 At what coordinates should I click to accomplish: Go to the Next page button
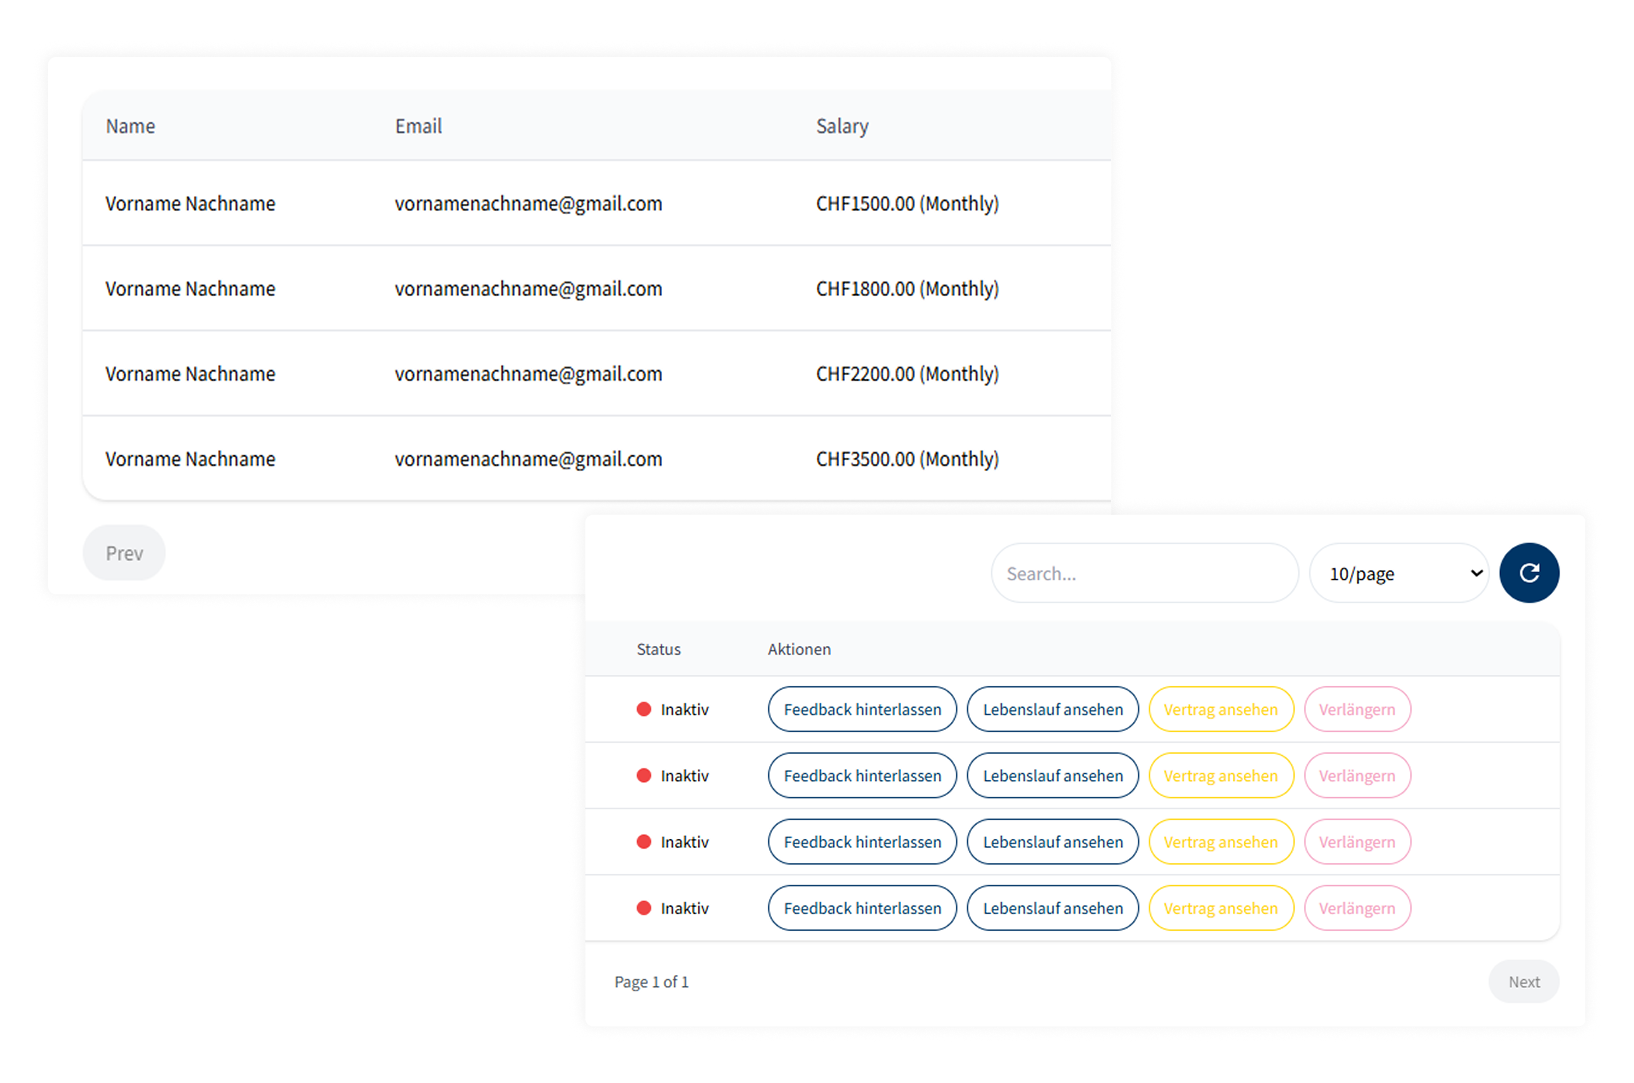click(1523, 982)
